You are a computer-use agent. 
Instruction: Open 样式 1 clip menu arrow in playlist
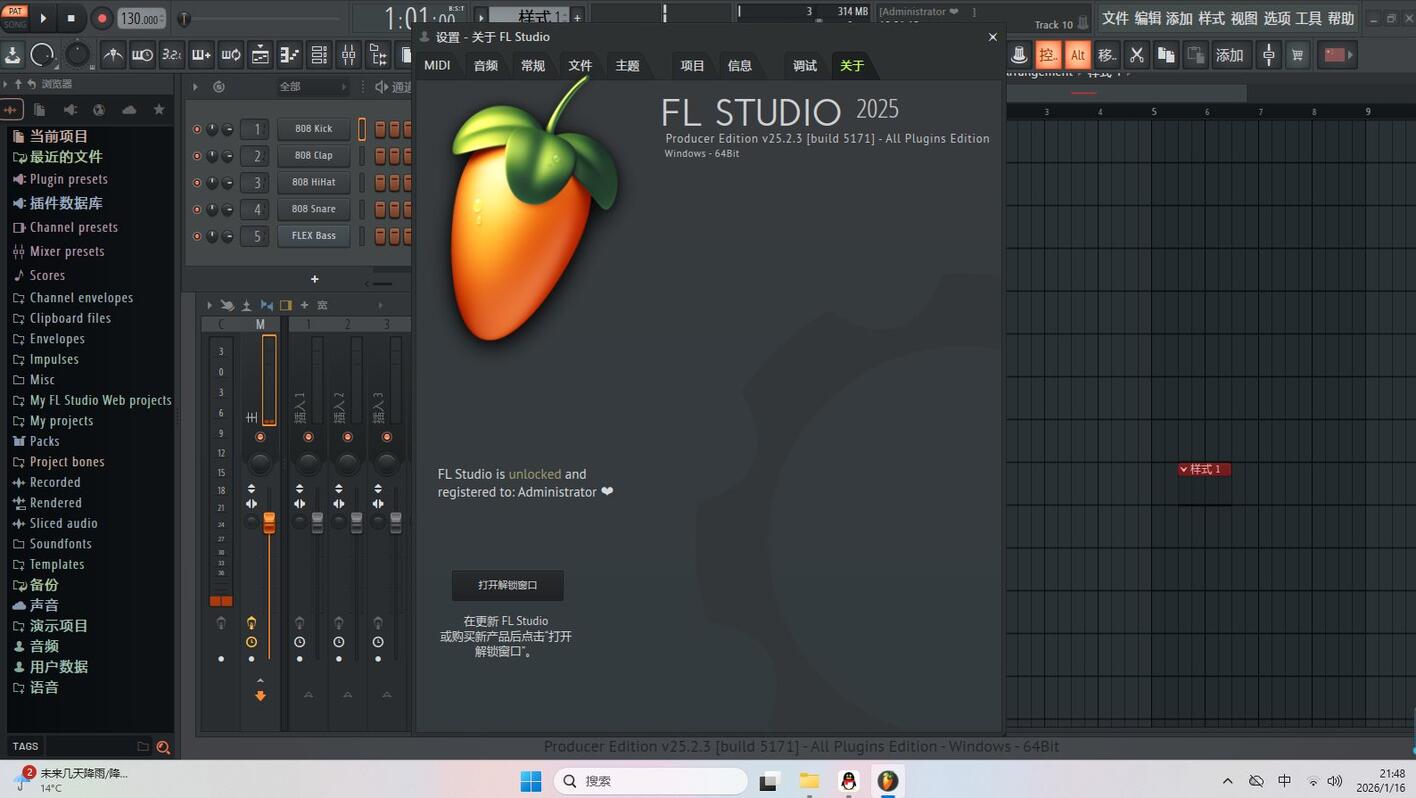point(1184,469)
